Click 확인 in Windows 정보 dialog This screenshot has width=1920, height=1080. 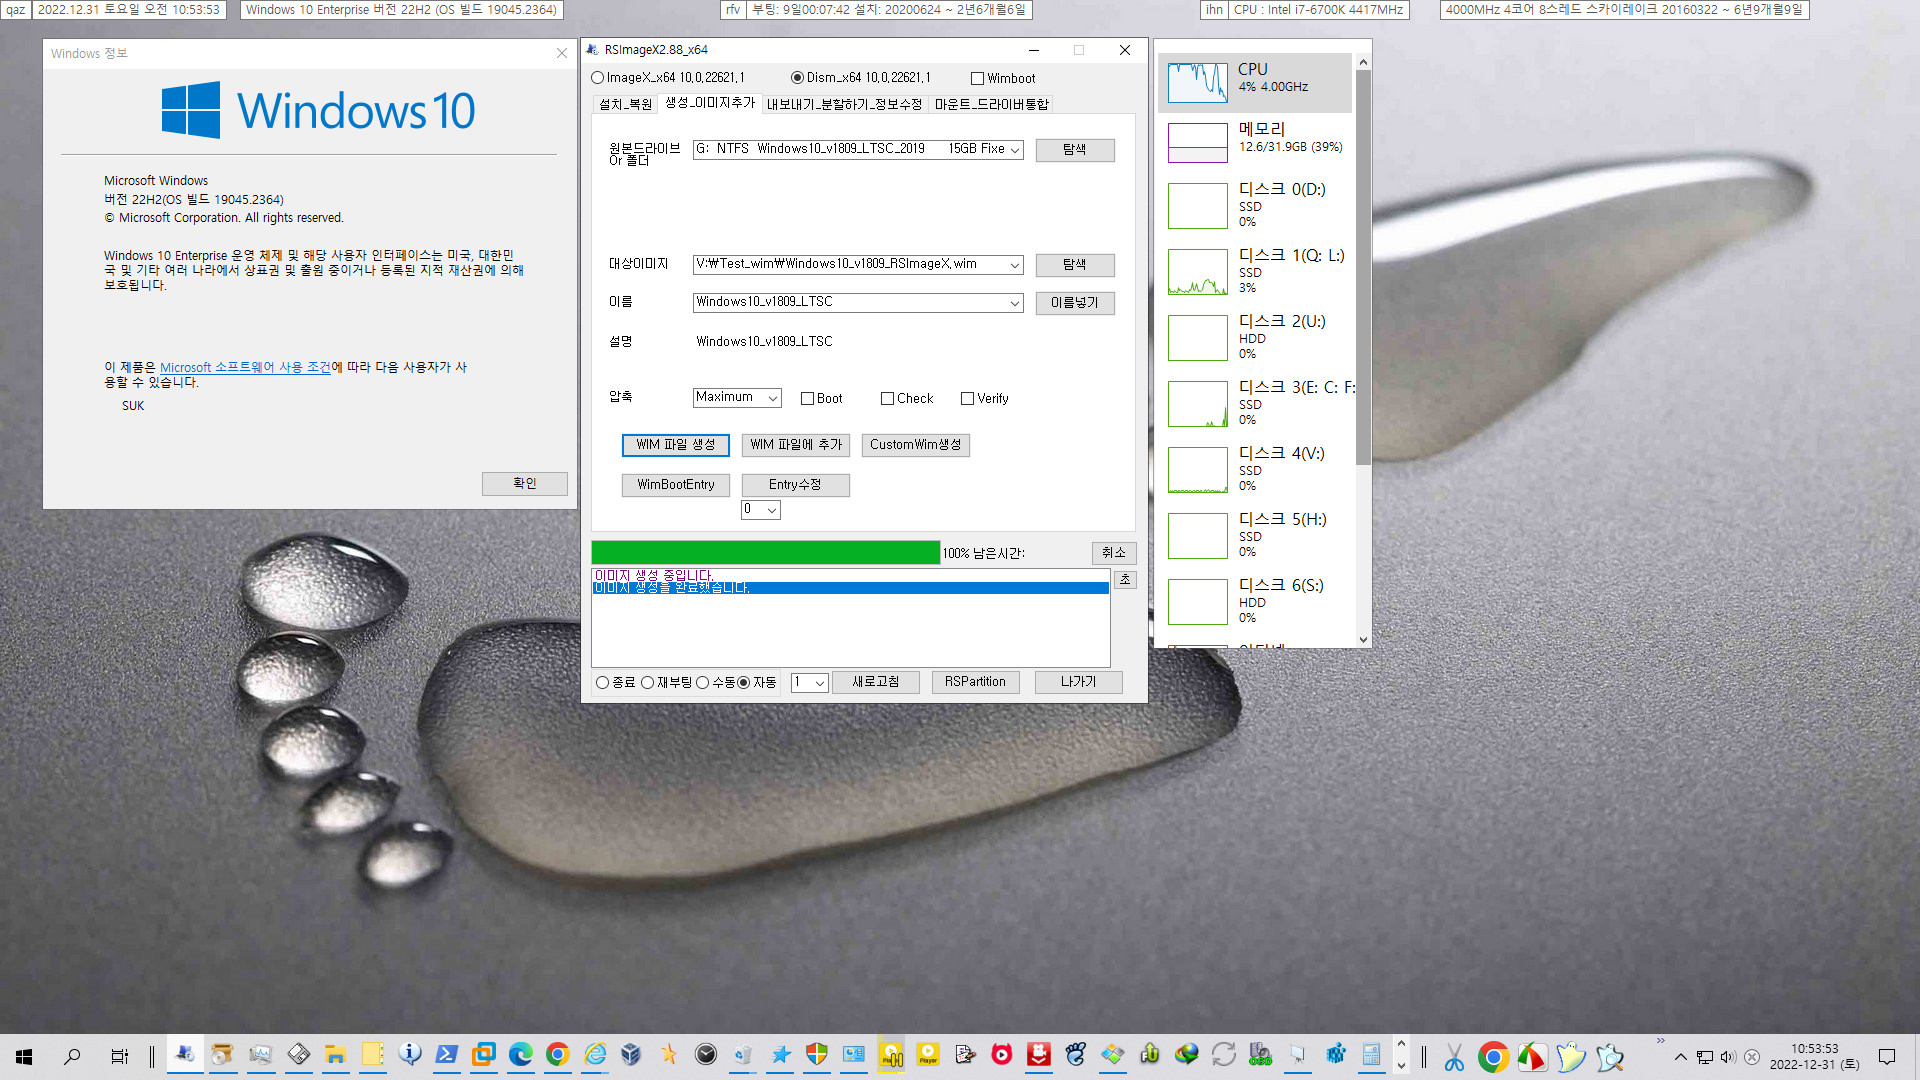tap(525, 484)
